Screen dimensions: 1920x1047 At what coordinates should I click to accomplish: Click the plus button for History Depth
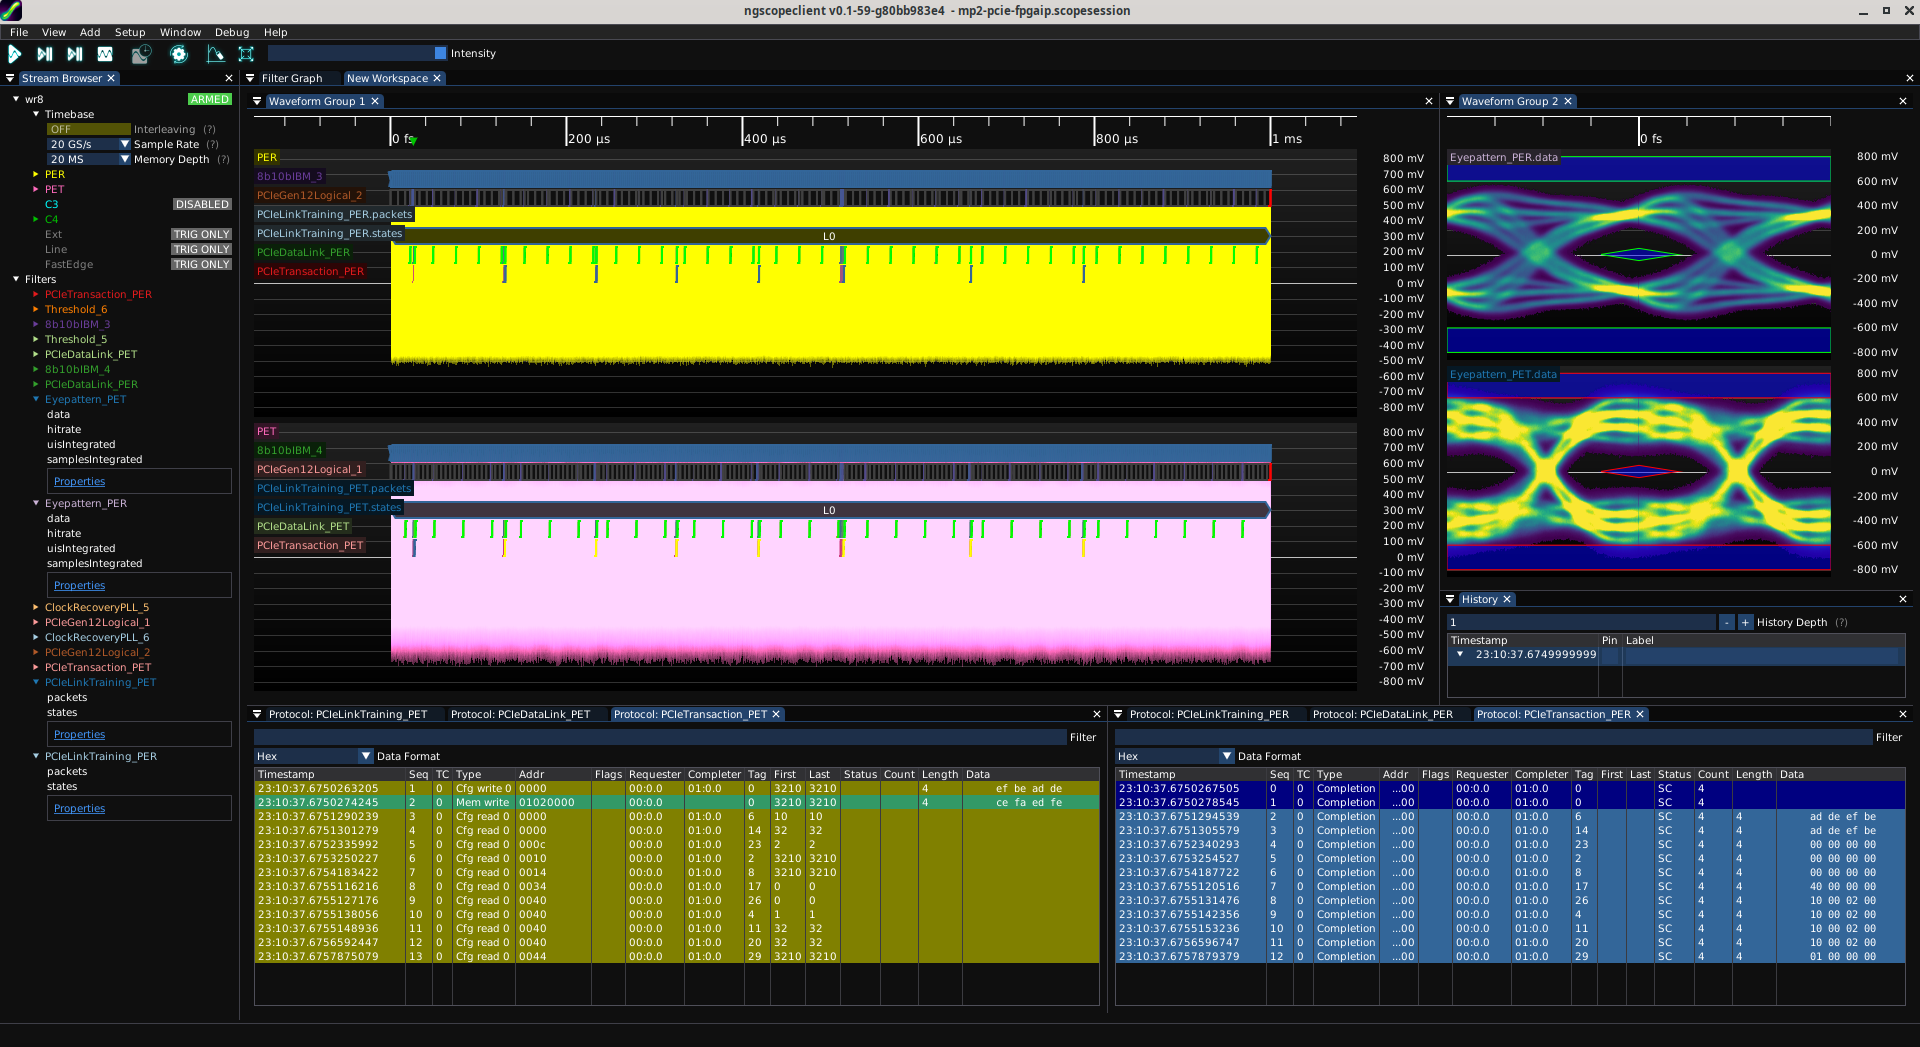(1745, 623)
